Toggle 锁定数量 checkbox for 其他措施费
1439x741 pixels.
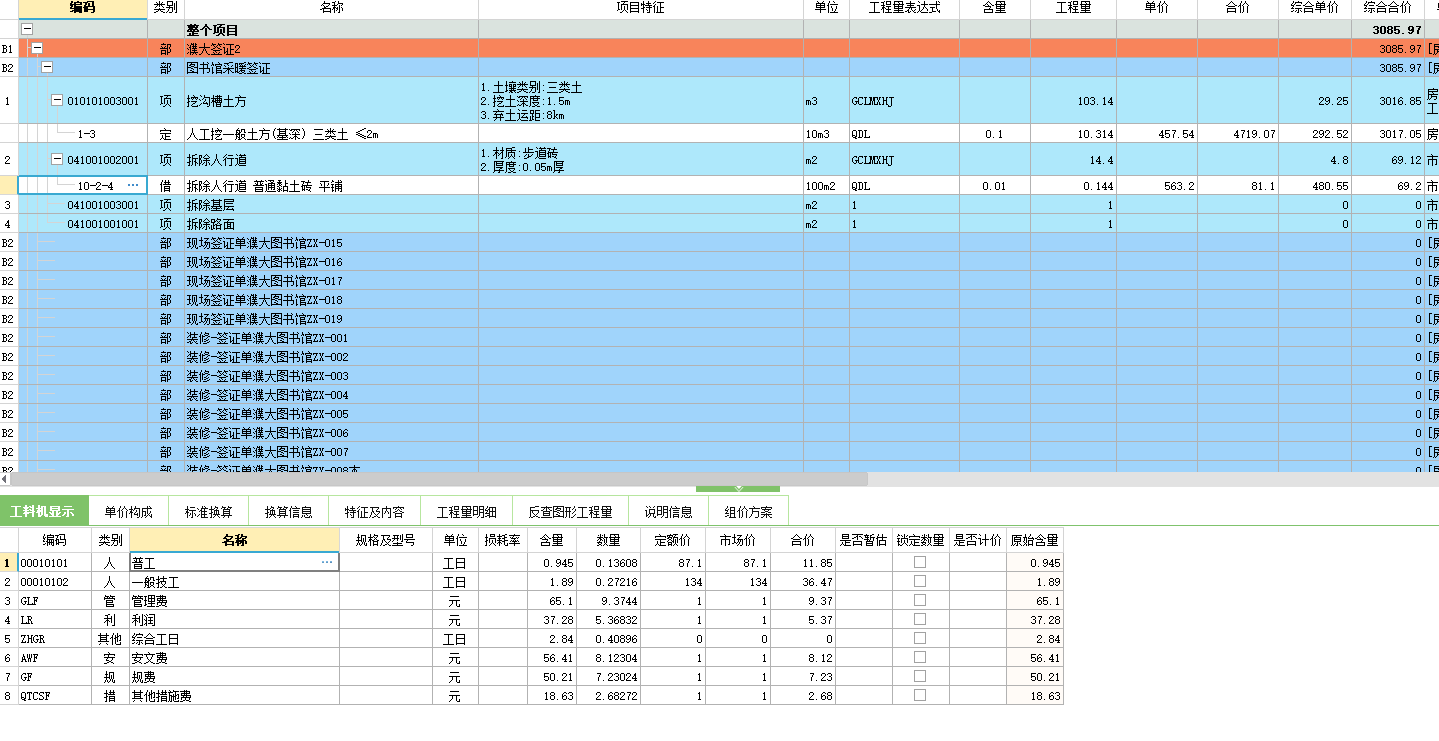[x=920, y=695]
